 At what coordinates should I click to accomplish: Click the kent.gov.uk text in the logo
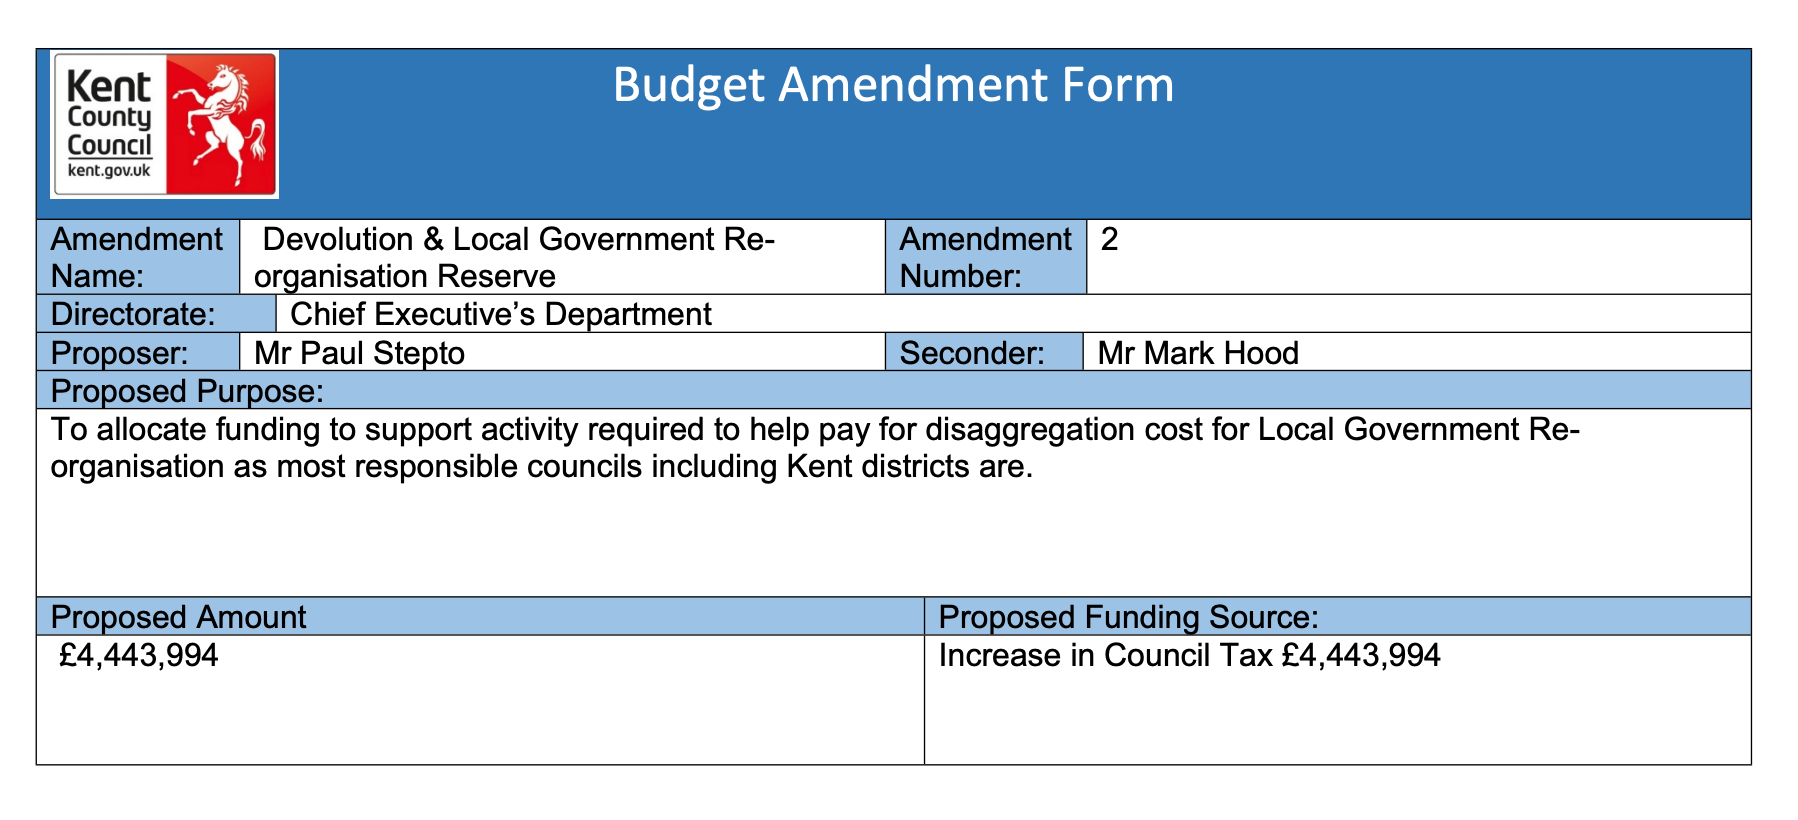[x=109, y=171]
